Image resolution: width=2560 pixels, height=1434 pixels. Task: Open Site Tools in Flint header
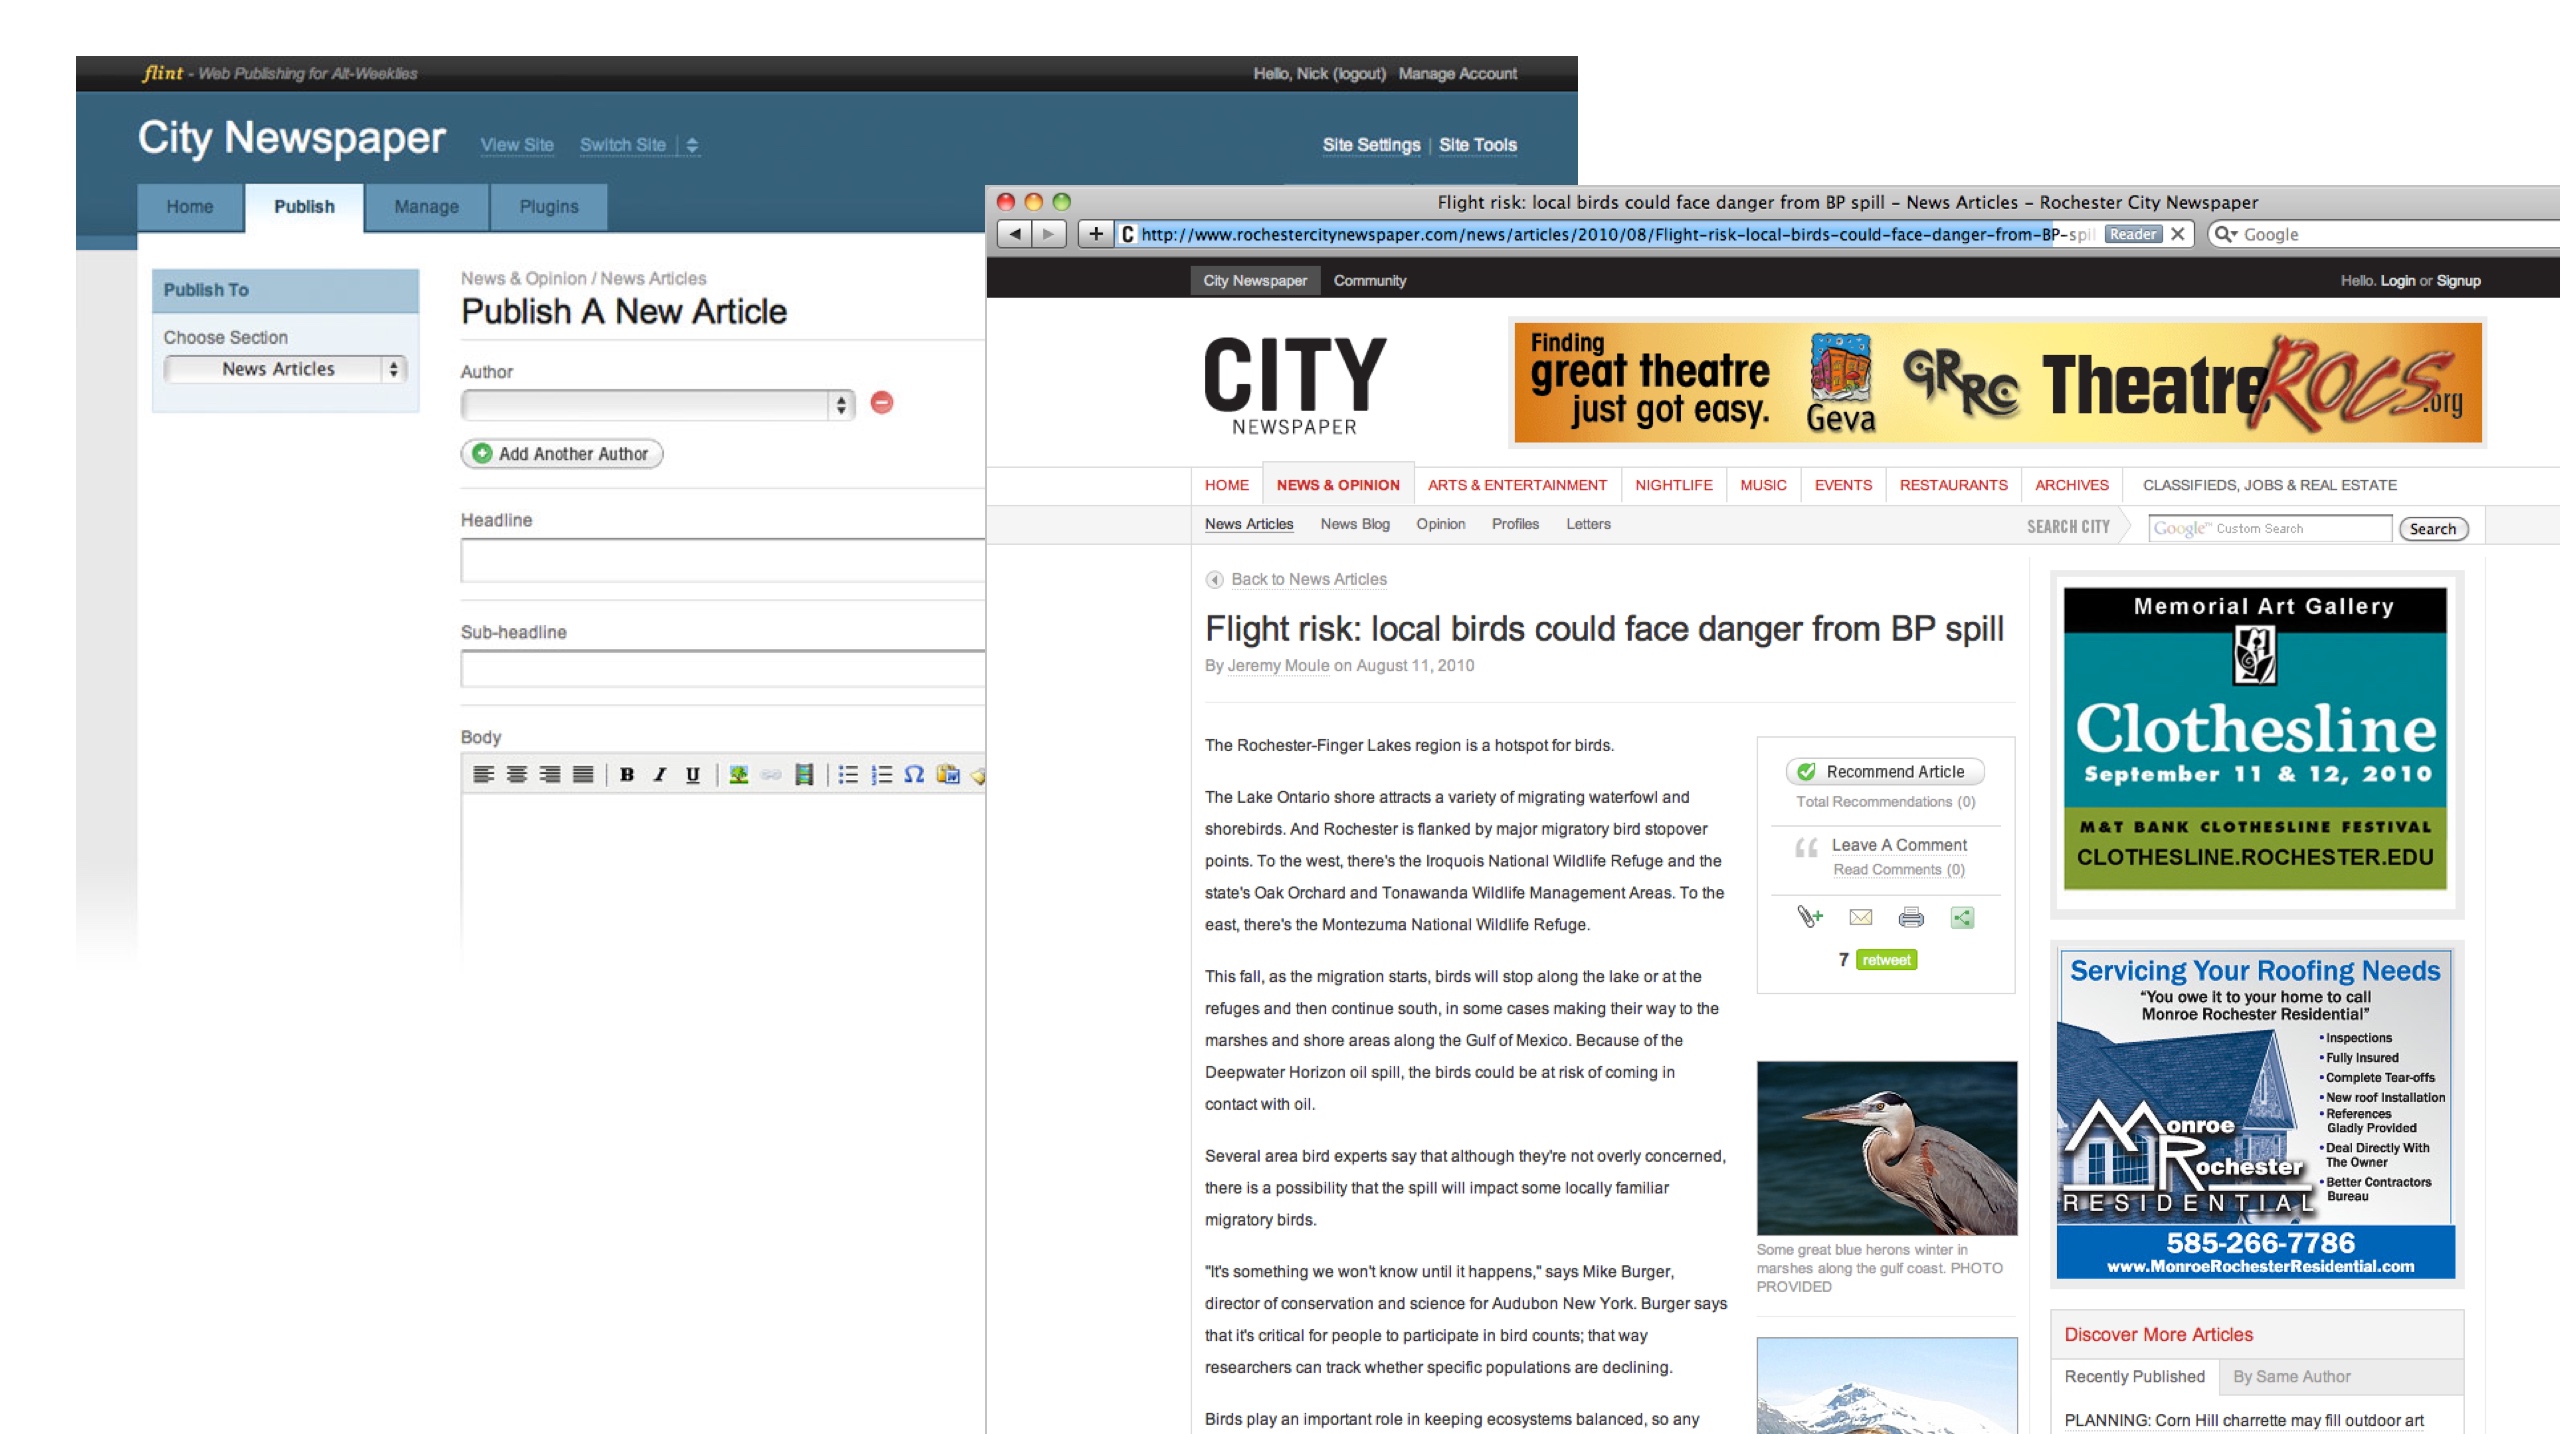[1478, 145]
